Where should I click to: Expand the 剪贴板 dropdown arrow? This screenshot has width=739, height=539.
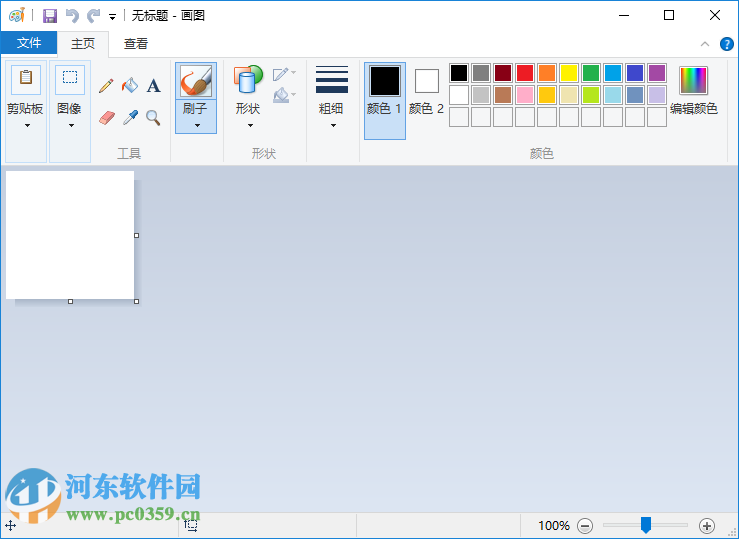pyautogui.click(x=27, y=125)
